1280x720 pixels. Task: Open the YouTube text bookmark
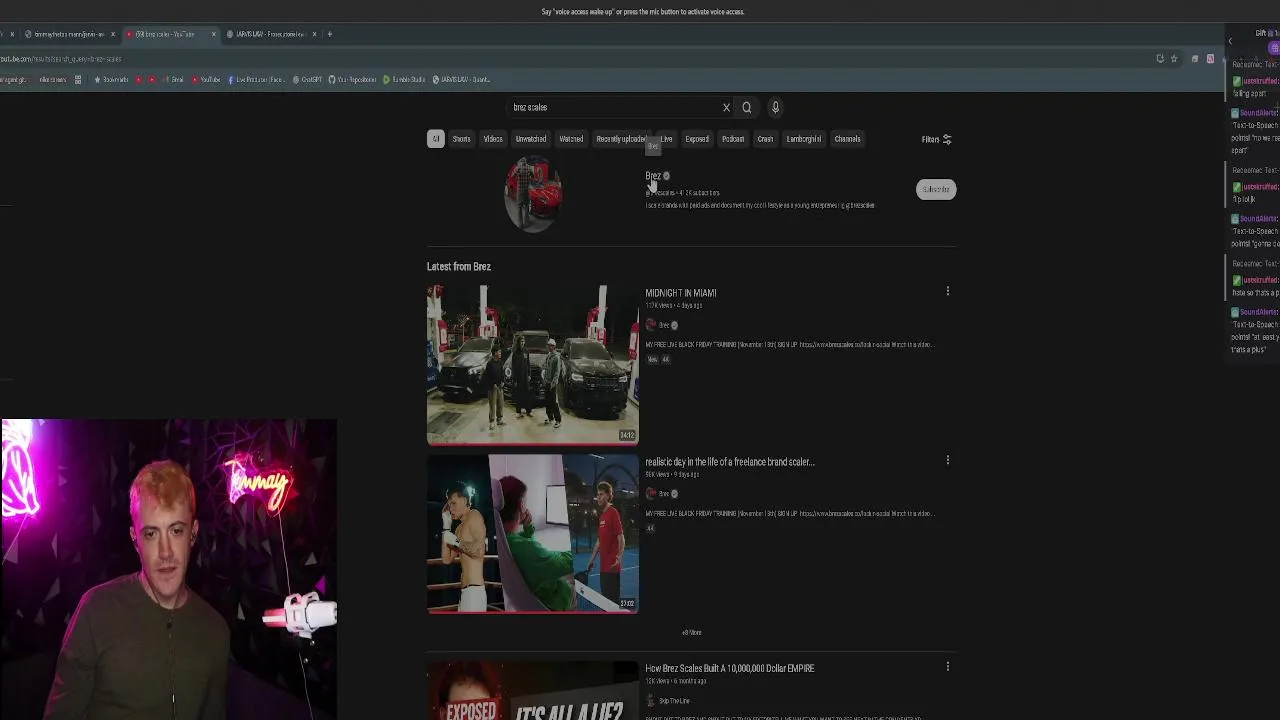coord(206,79)
